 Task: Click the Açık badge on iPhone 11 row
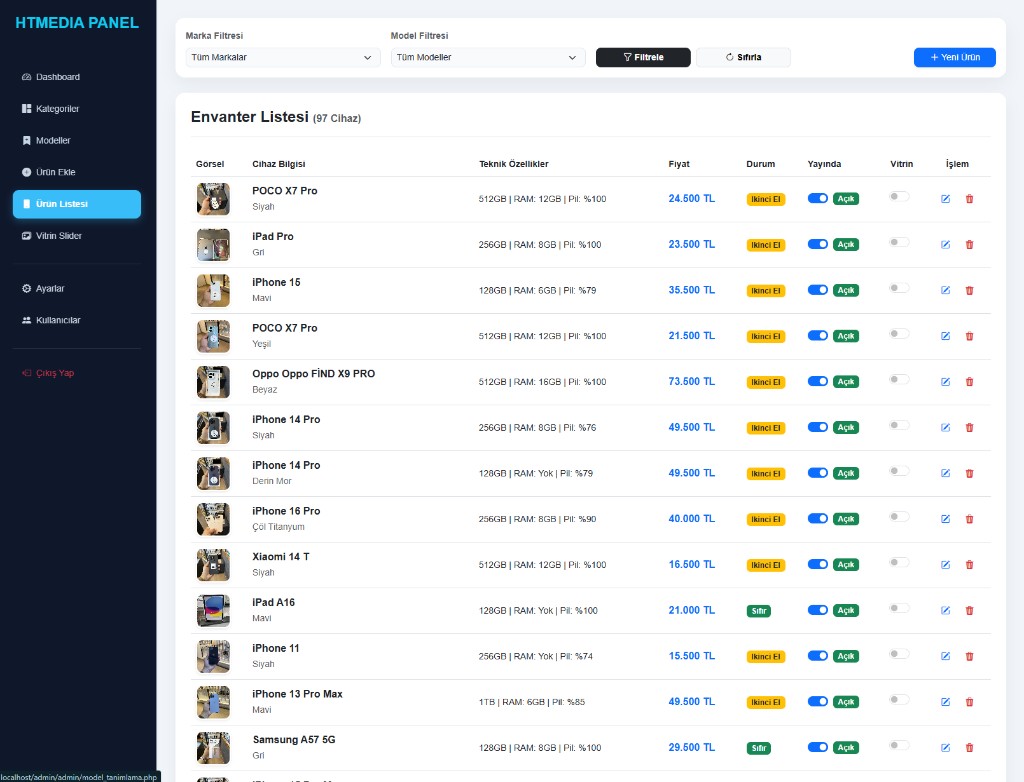click(846, 656)
